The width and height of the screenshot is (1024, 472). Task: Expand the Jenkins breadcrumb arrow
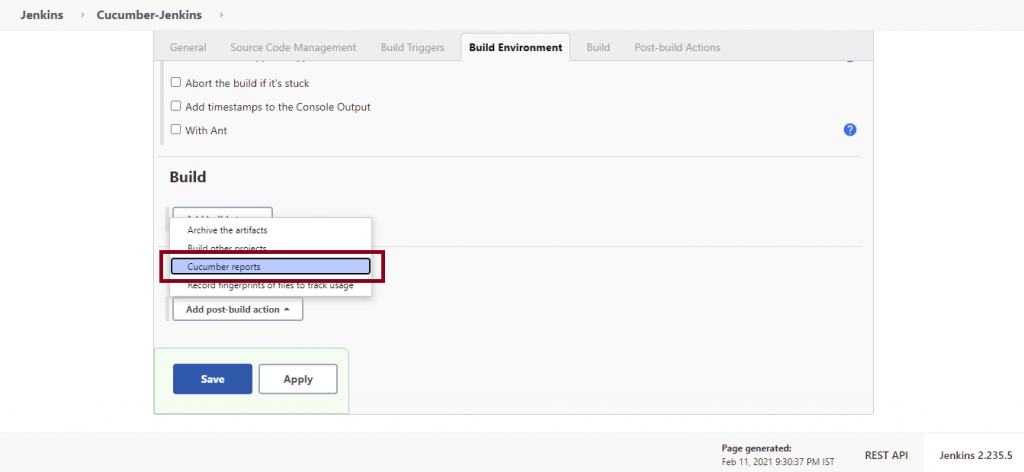[x=83, y=14]
